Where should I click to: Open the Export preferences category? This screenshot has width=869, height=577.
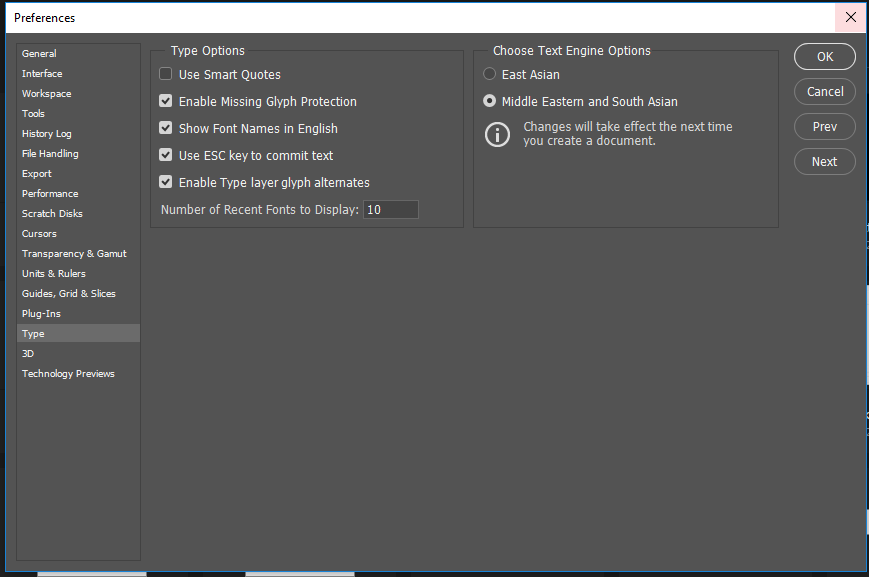coord(78,173)
